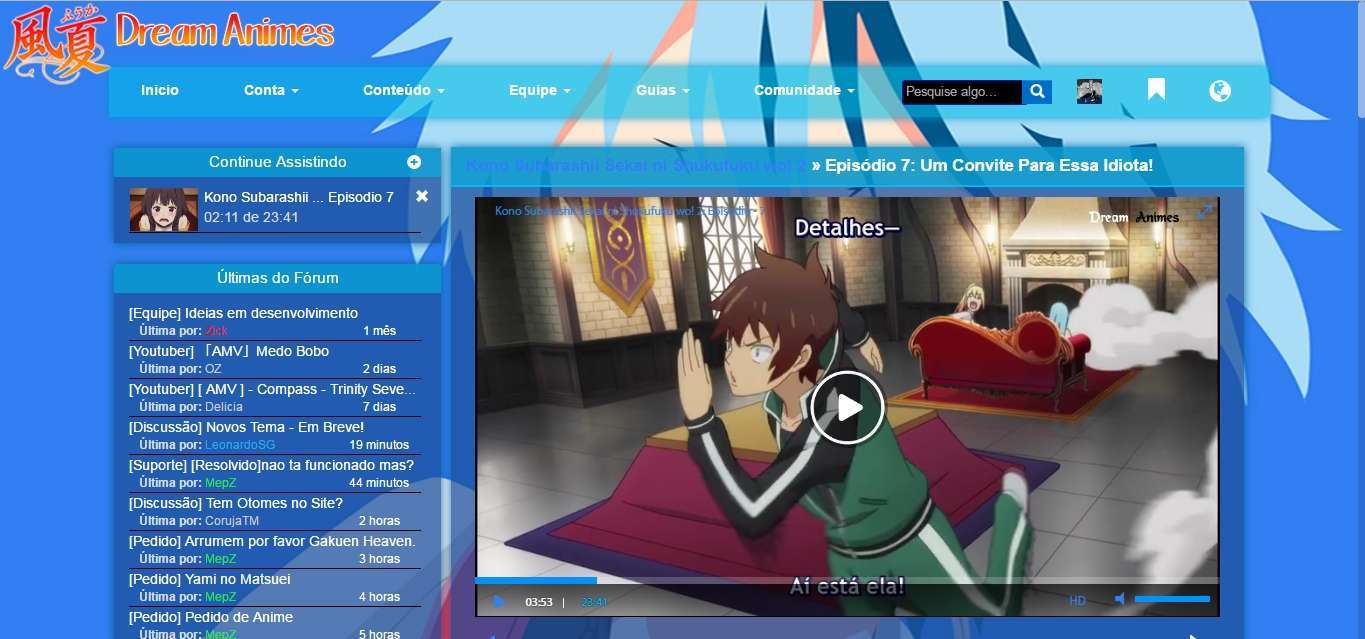Open forum topic 'Pedido de Anime'
1365x639 pixels.
click(x=211, y=617)
